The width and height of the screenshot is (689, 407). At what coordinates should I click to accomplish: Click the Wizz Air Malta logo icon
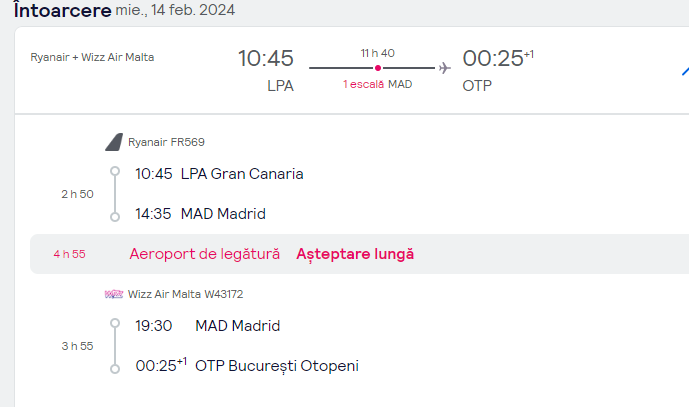(x=114, y=294)
